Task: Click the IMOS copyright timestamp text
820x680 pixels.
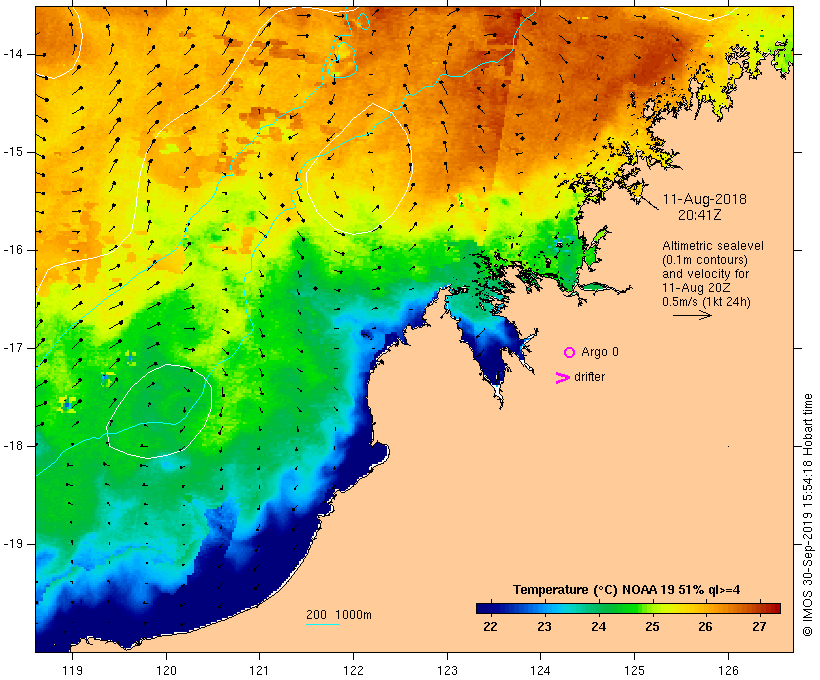Action: (808, 515)
